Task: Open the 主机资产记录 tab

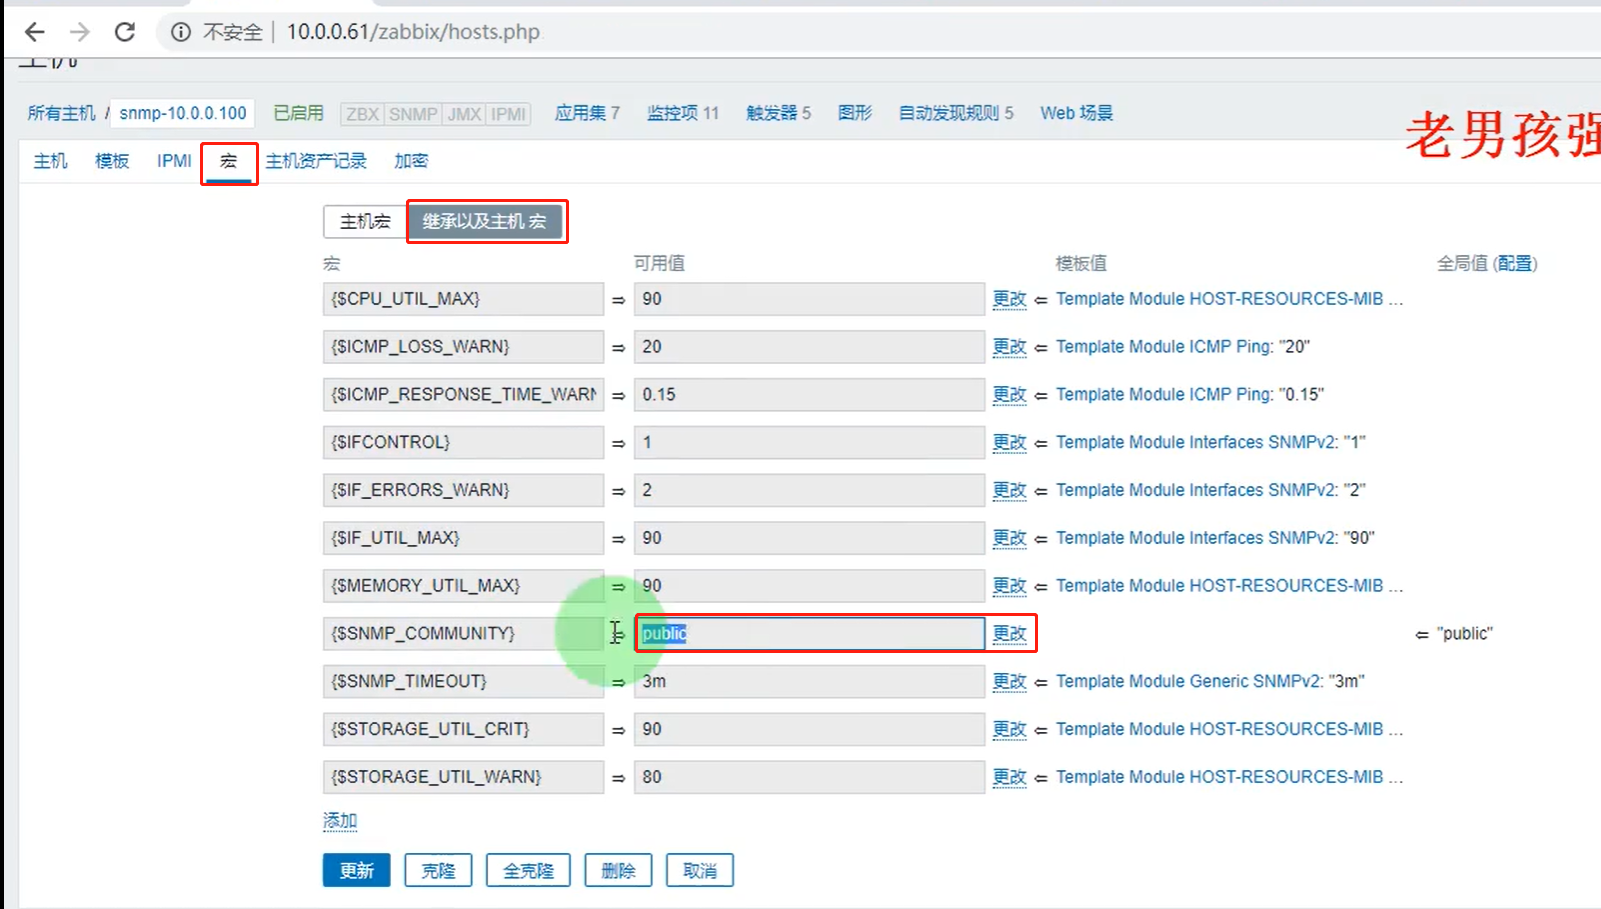Action: point(317,160)
